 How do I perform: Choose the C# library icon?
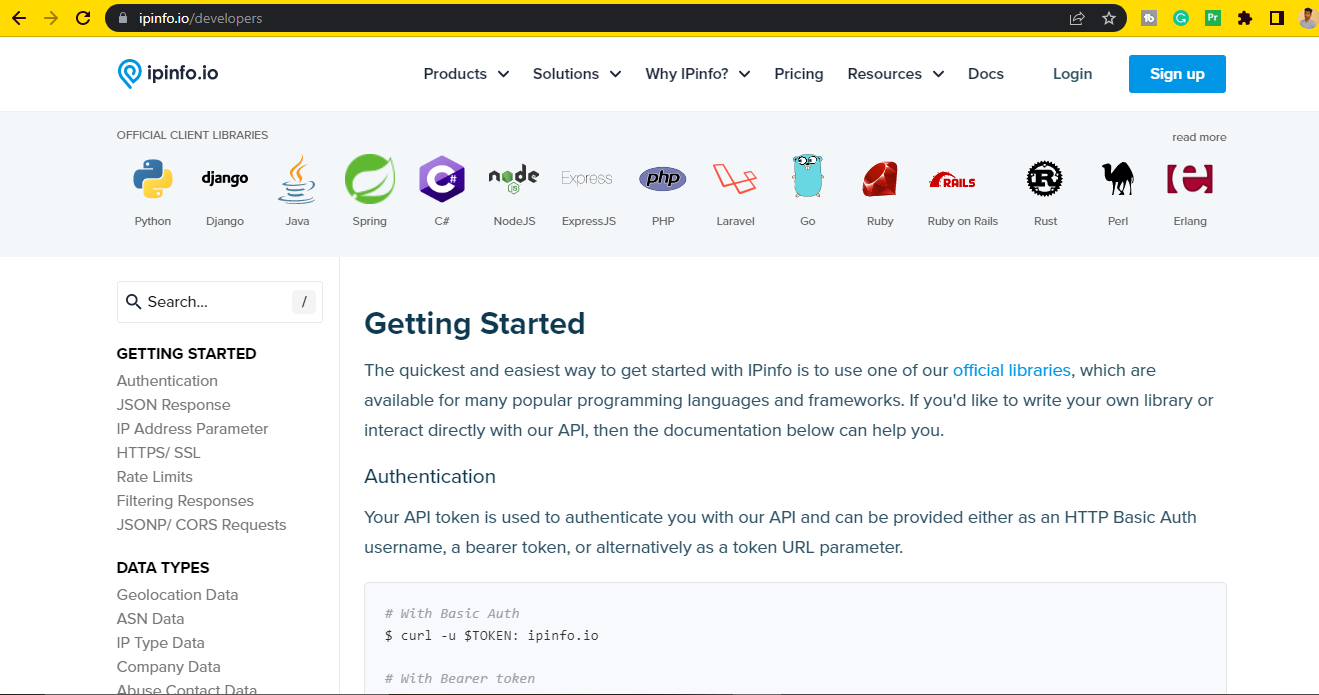click(442, 180)
